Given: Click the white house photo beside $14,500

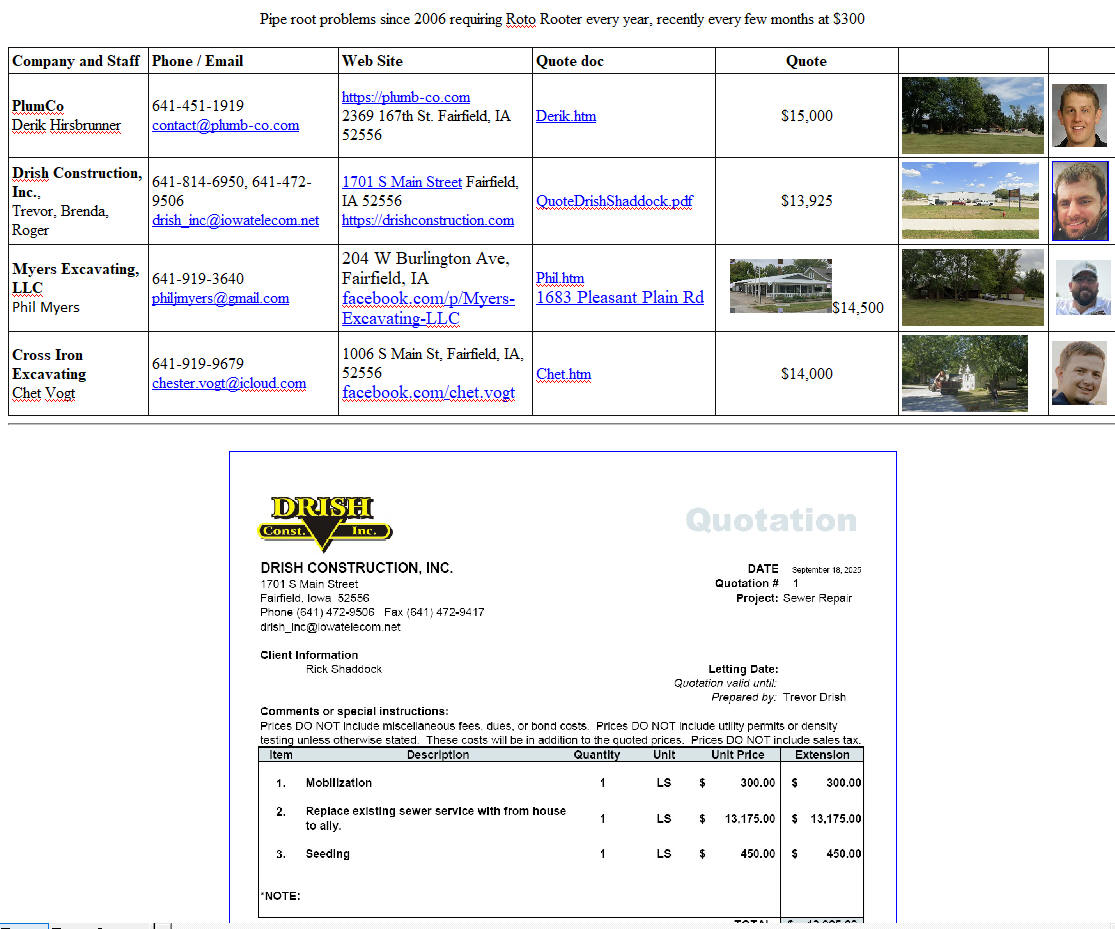Looking at the screenshot, I should [x=780, y=286].
